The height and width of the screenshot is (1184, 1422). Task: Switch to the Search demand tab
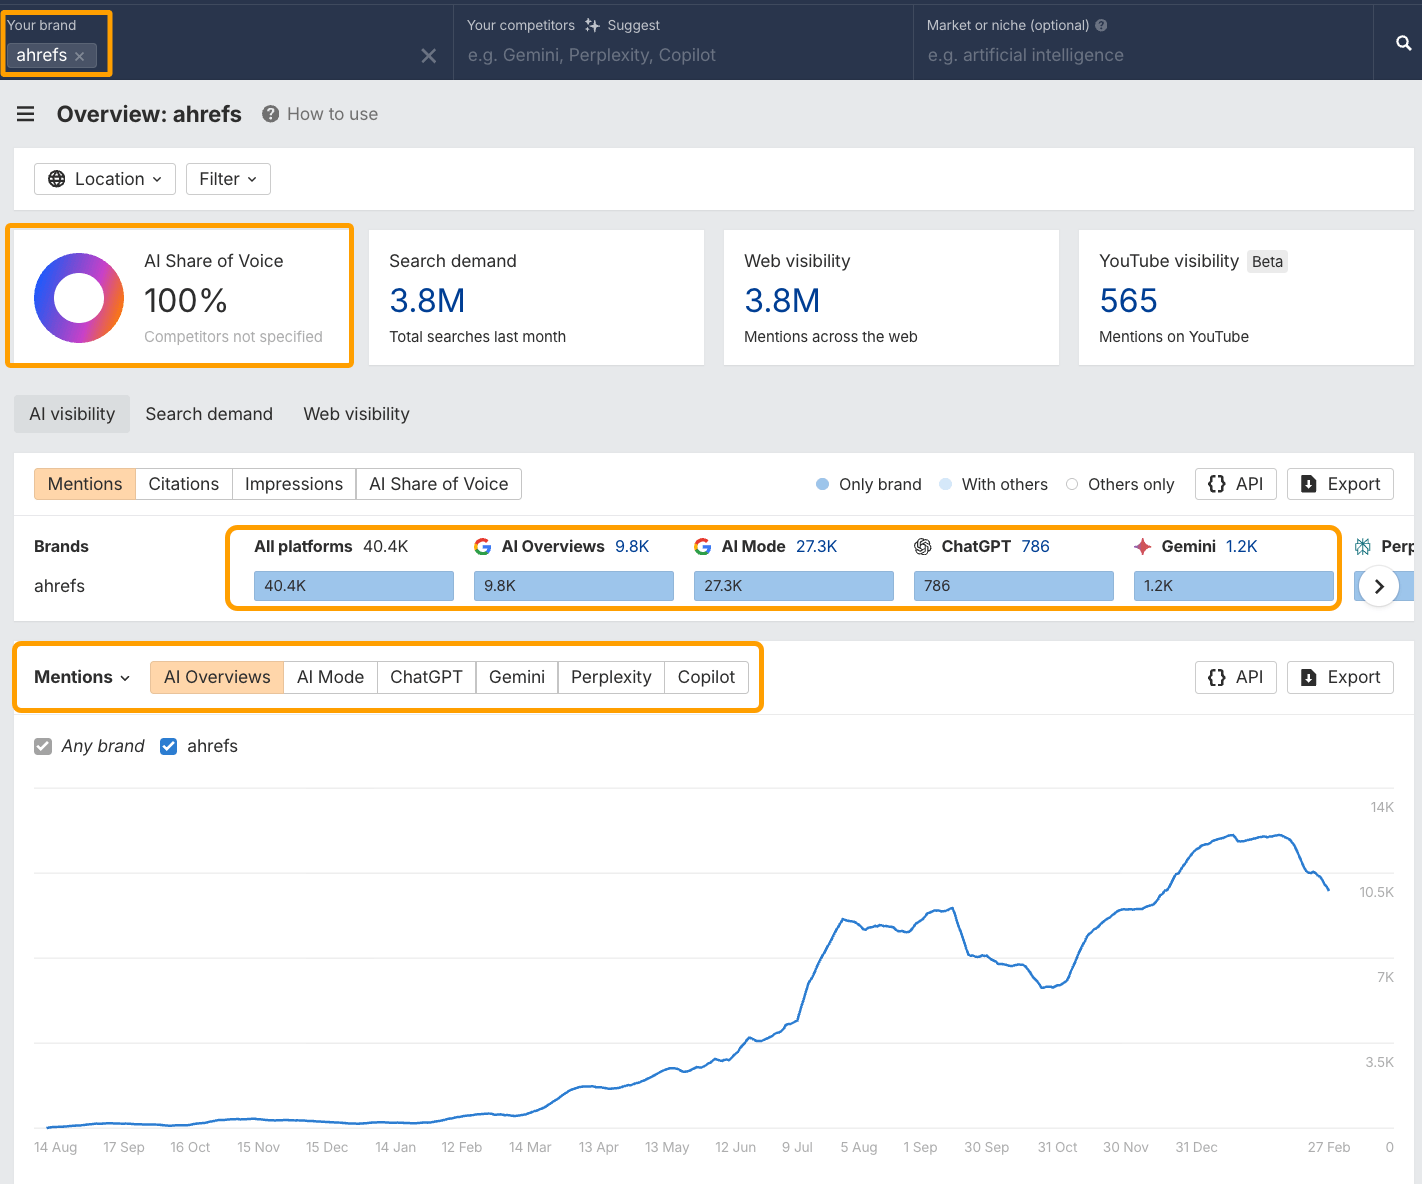209,413
